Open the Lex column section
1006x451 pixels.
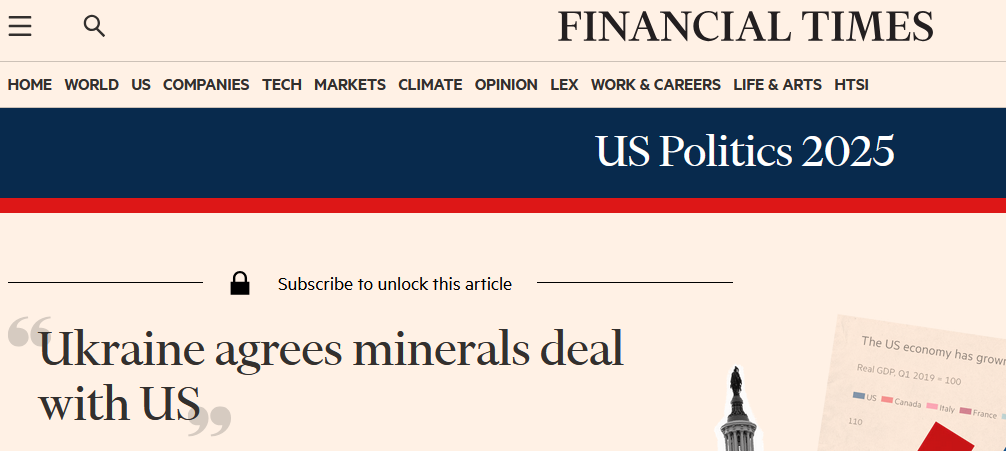(564, 85)
